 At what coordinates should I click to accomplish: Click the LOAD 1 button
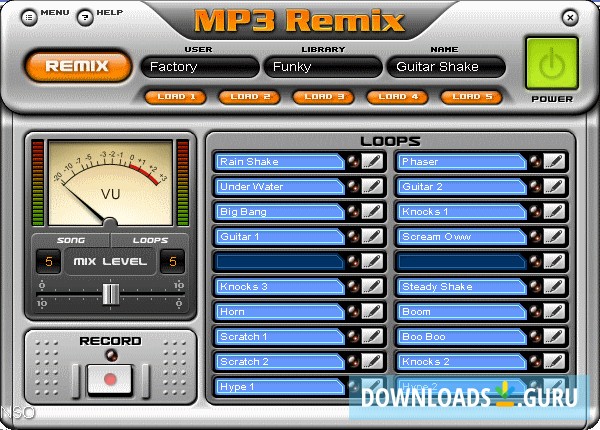pos(176,97)
